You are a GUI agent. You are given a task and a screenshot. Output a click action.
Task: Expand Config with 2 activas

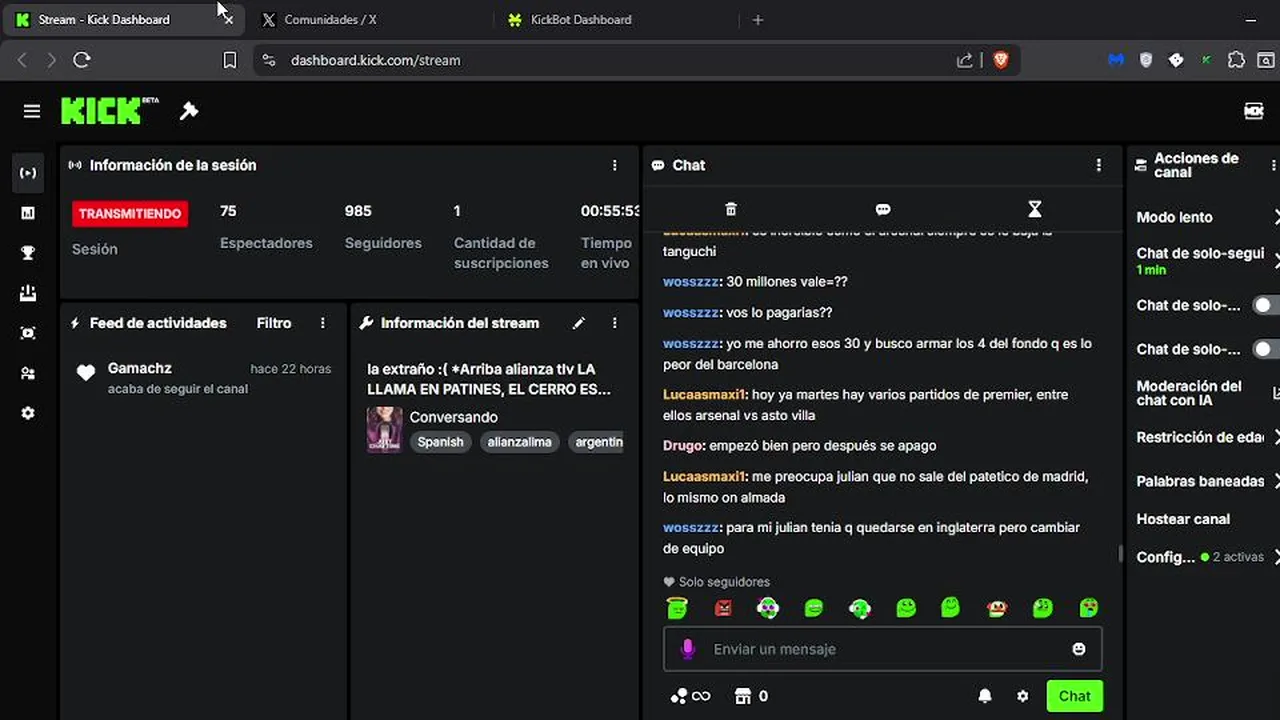click(x=1208, y=557)
